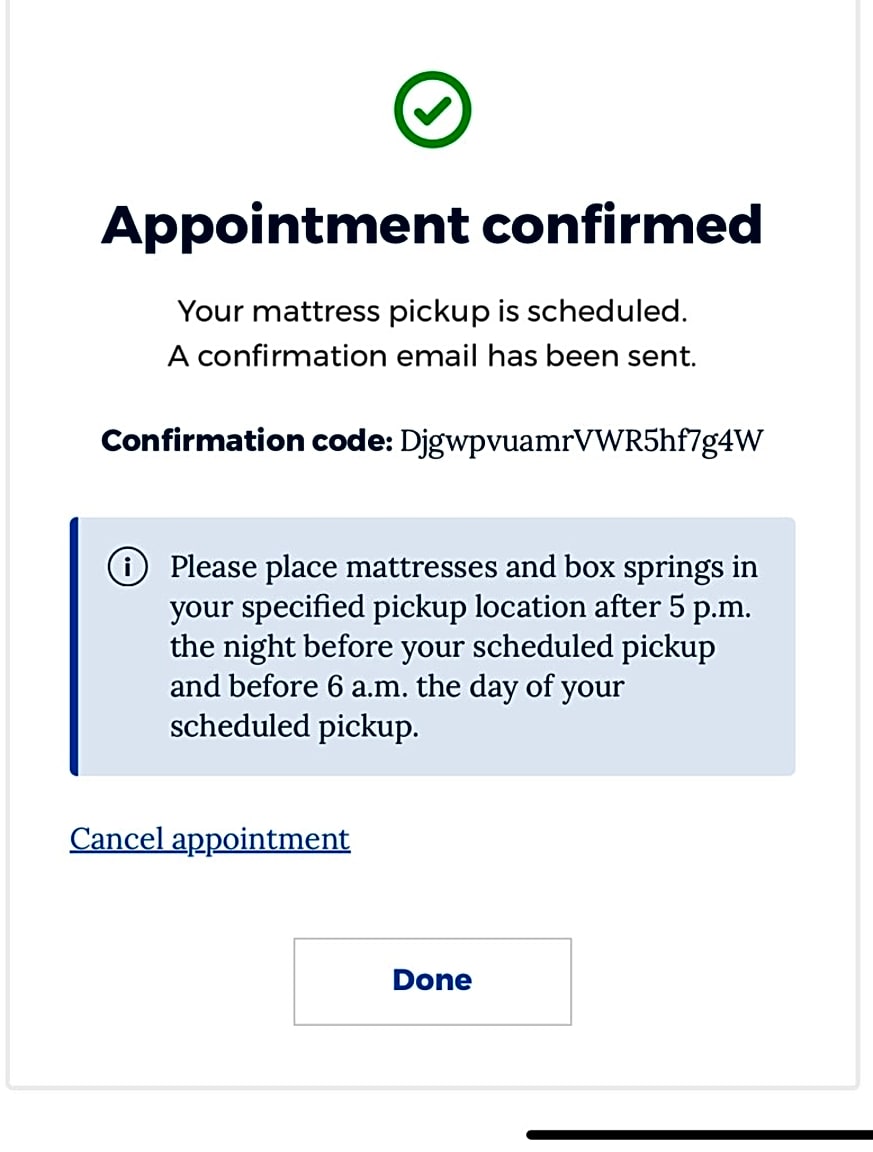
Task: Click the dark blue left border of the notice
Action: pos(74,646)
